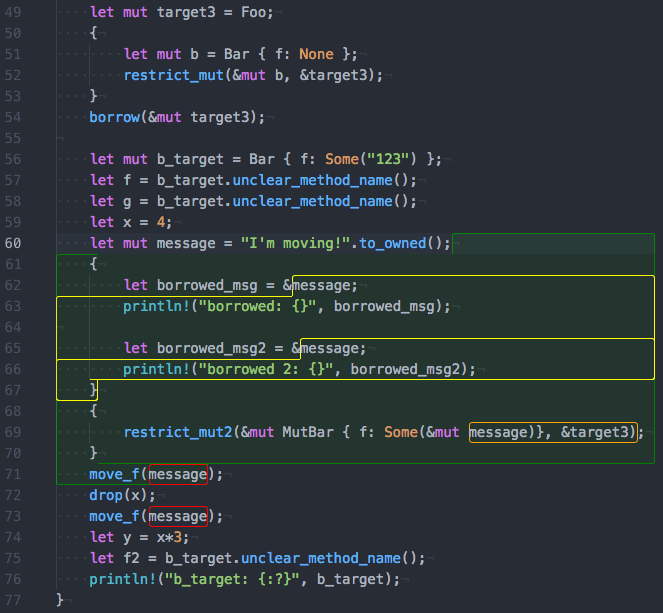Click line number 69 in the gutter
The image size is (663, 613).
click(13, 432)
